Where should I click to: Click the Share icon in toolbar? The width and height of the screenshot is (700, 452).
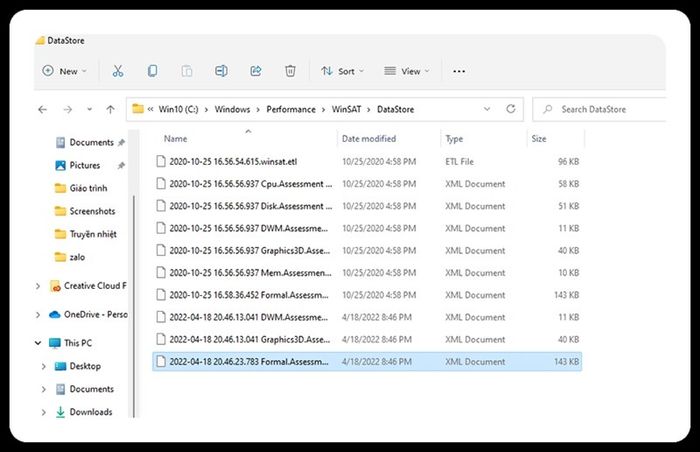(x=255, y=71)
